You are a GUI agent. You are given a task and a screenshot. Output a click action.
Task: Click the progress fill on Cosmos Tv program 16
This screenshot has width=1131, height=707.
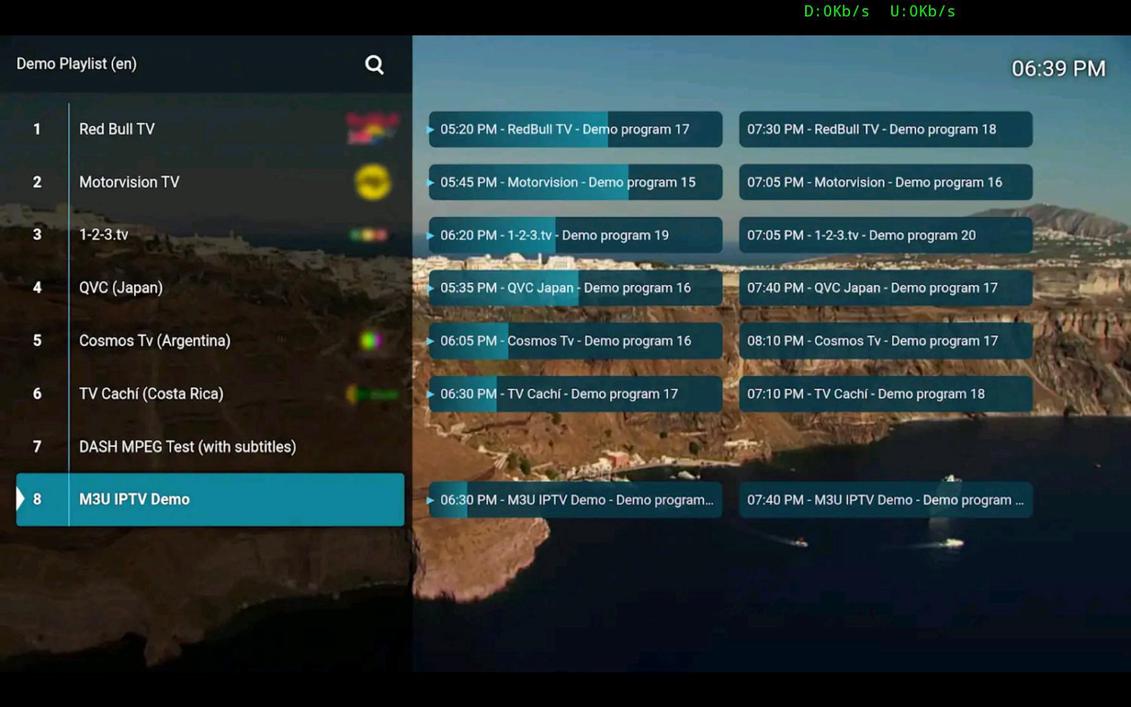click(x=470, y=340)
